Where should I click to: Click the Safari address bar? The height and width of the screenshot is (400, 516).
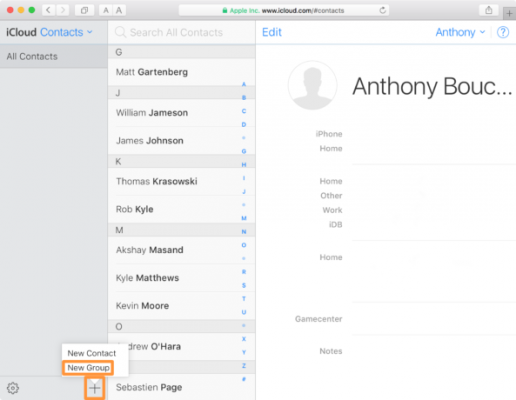click(x=284, y=10)
